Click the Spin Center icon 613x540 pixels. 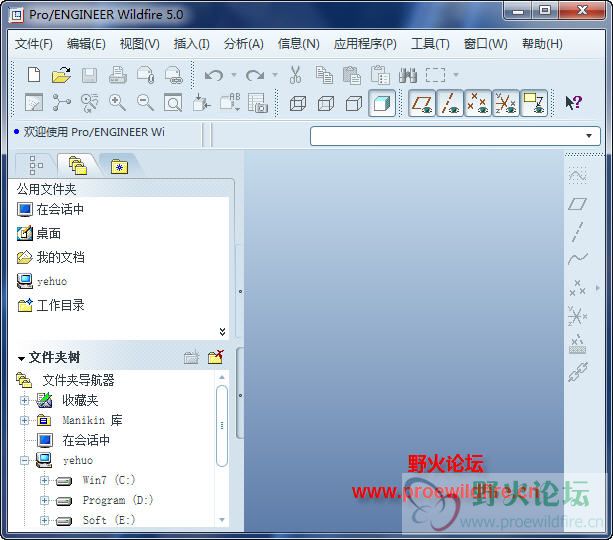[x=61, y=103]
